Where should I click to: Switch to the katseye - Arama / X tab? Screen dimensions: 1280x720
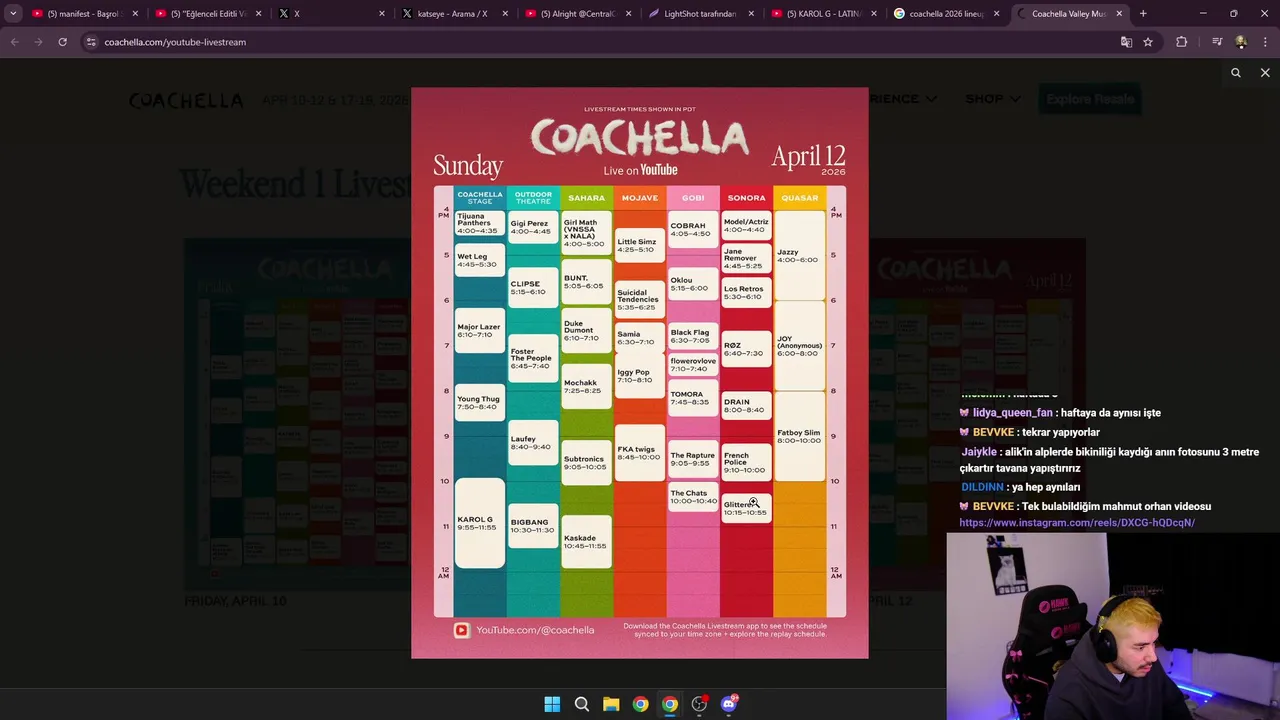pyautogui.click(x=453, y=14)
